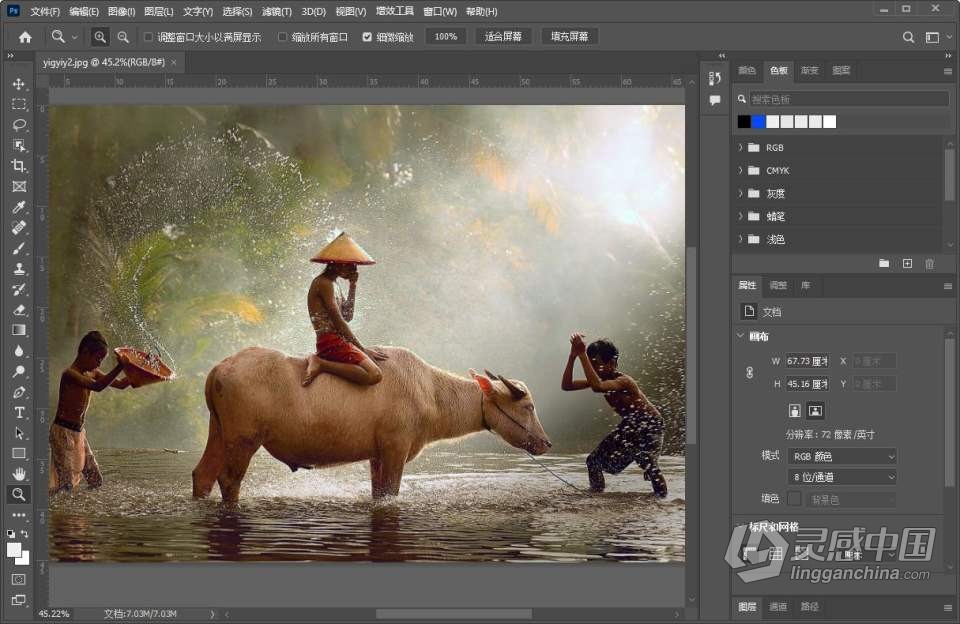The image size is (960, 624).
Task: Select the Rectangular Marquee tool
Action: click(19, 104)
